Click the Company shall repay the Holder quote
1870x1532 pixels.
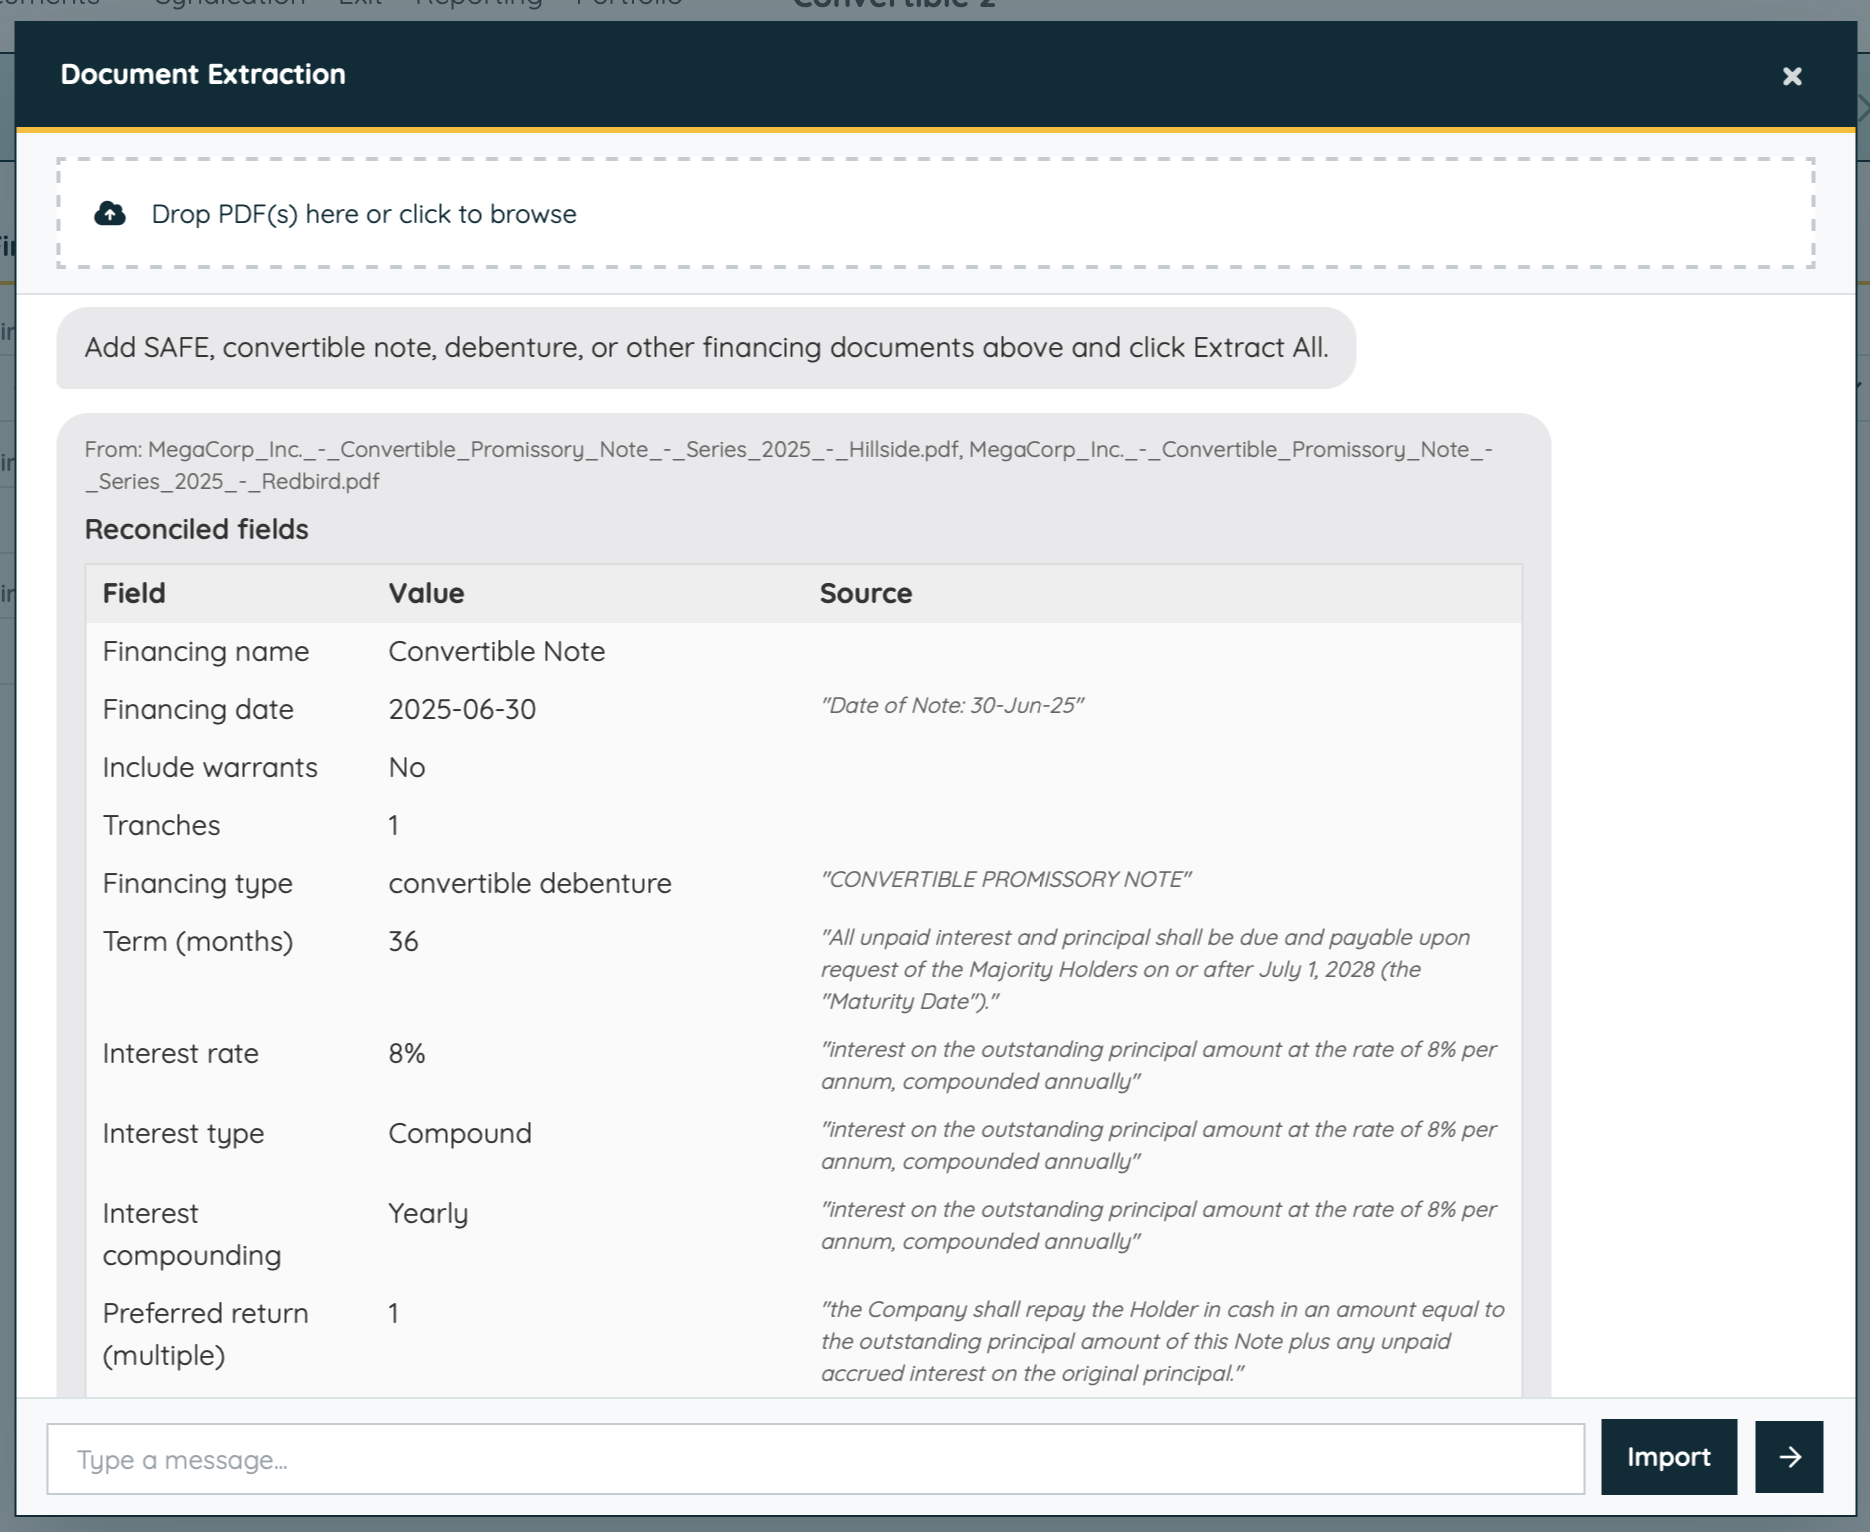1163,1341
